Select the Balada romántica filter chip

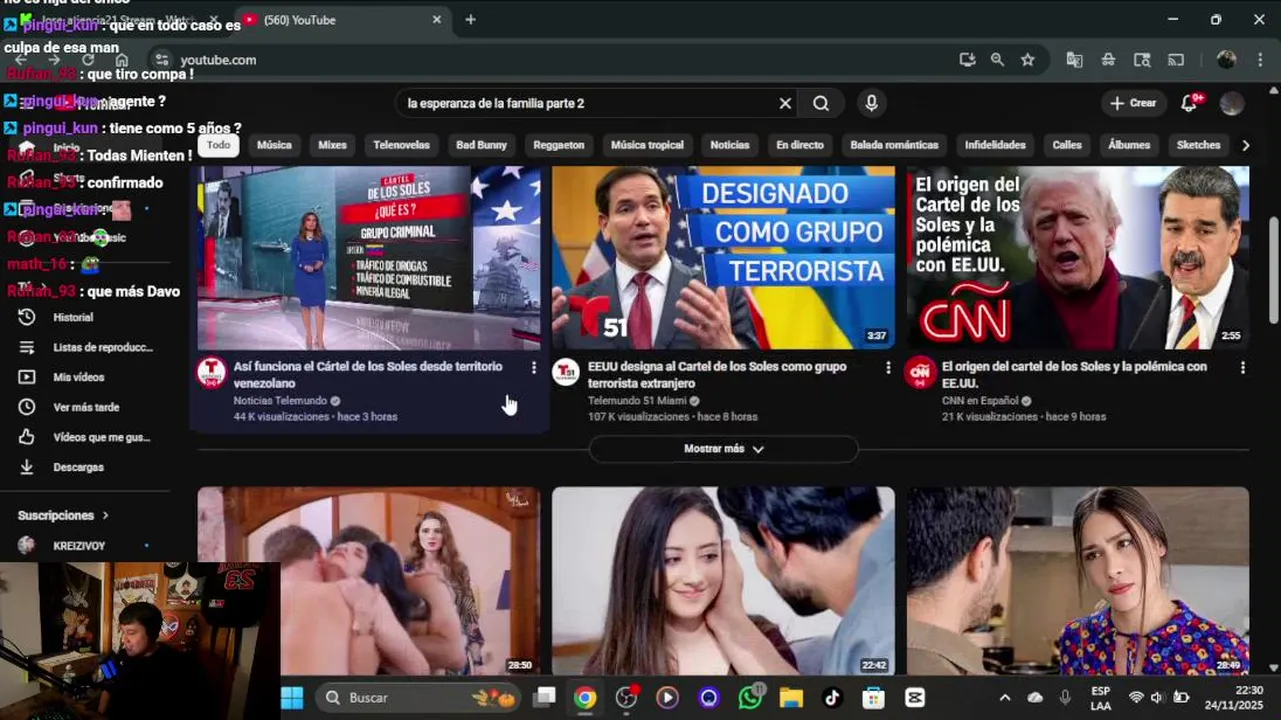894,145
